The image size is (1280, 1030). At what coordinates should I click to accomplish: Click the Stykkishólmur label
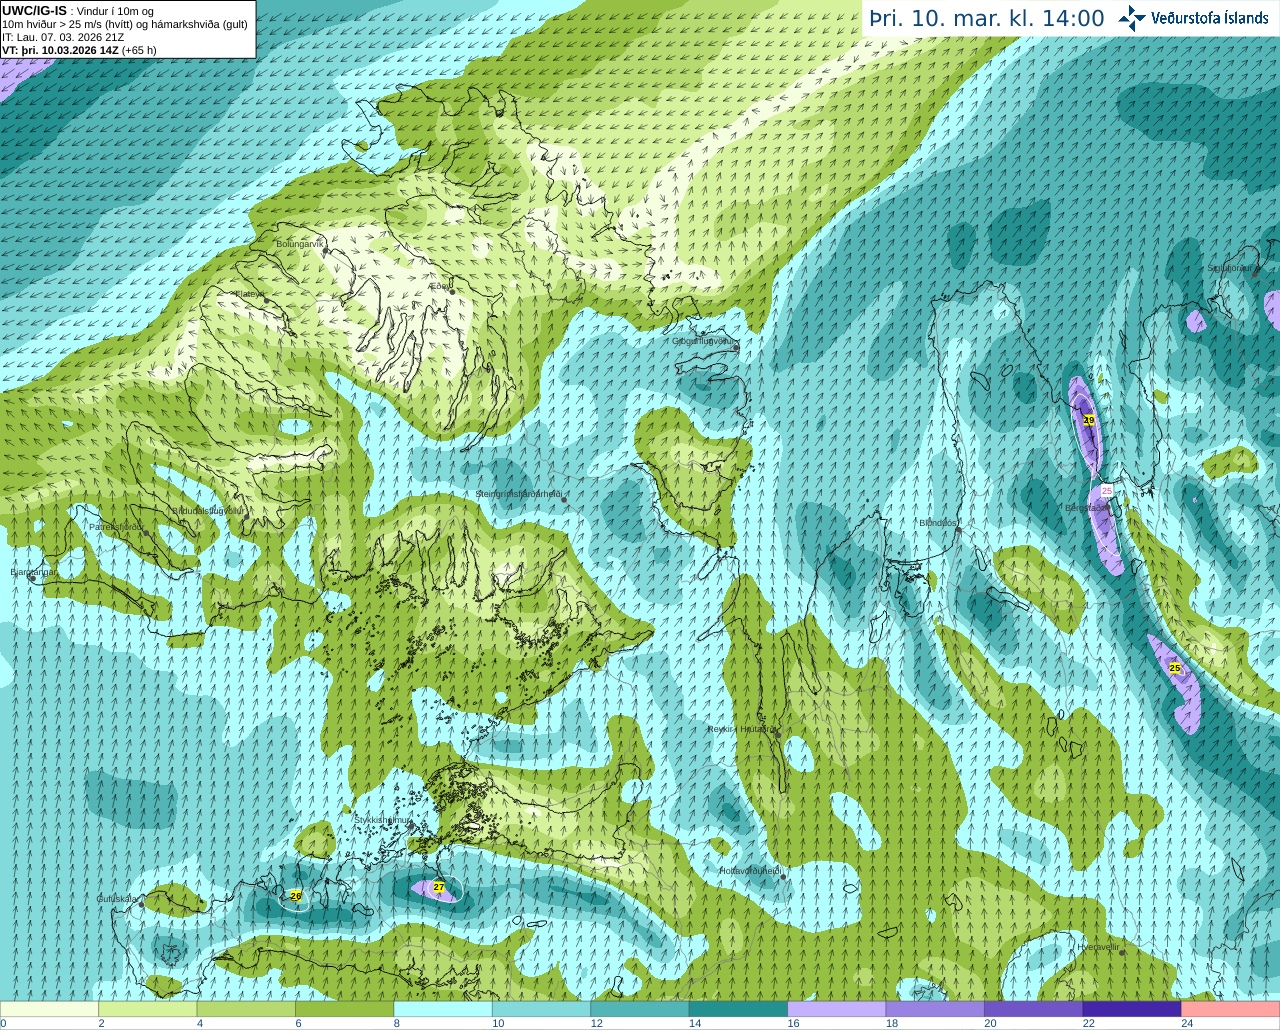(x=382, y=819)
